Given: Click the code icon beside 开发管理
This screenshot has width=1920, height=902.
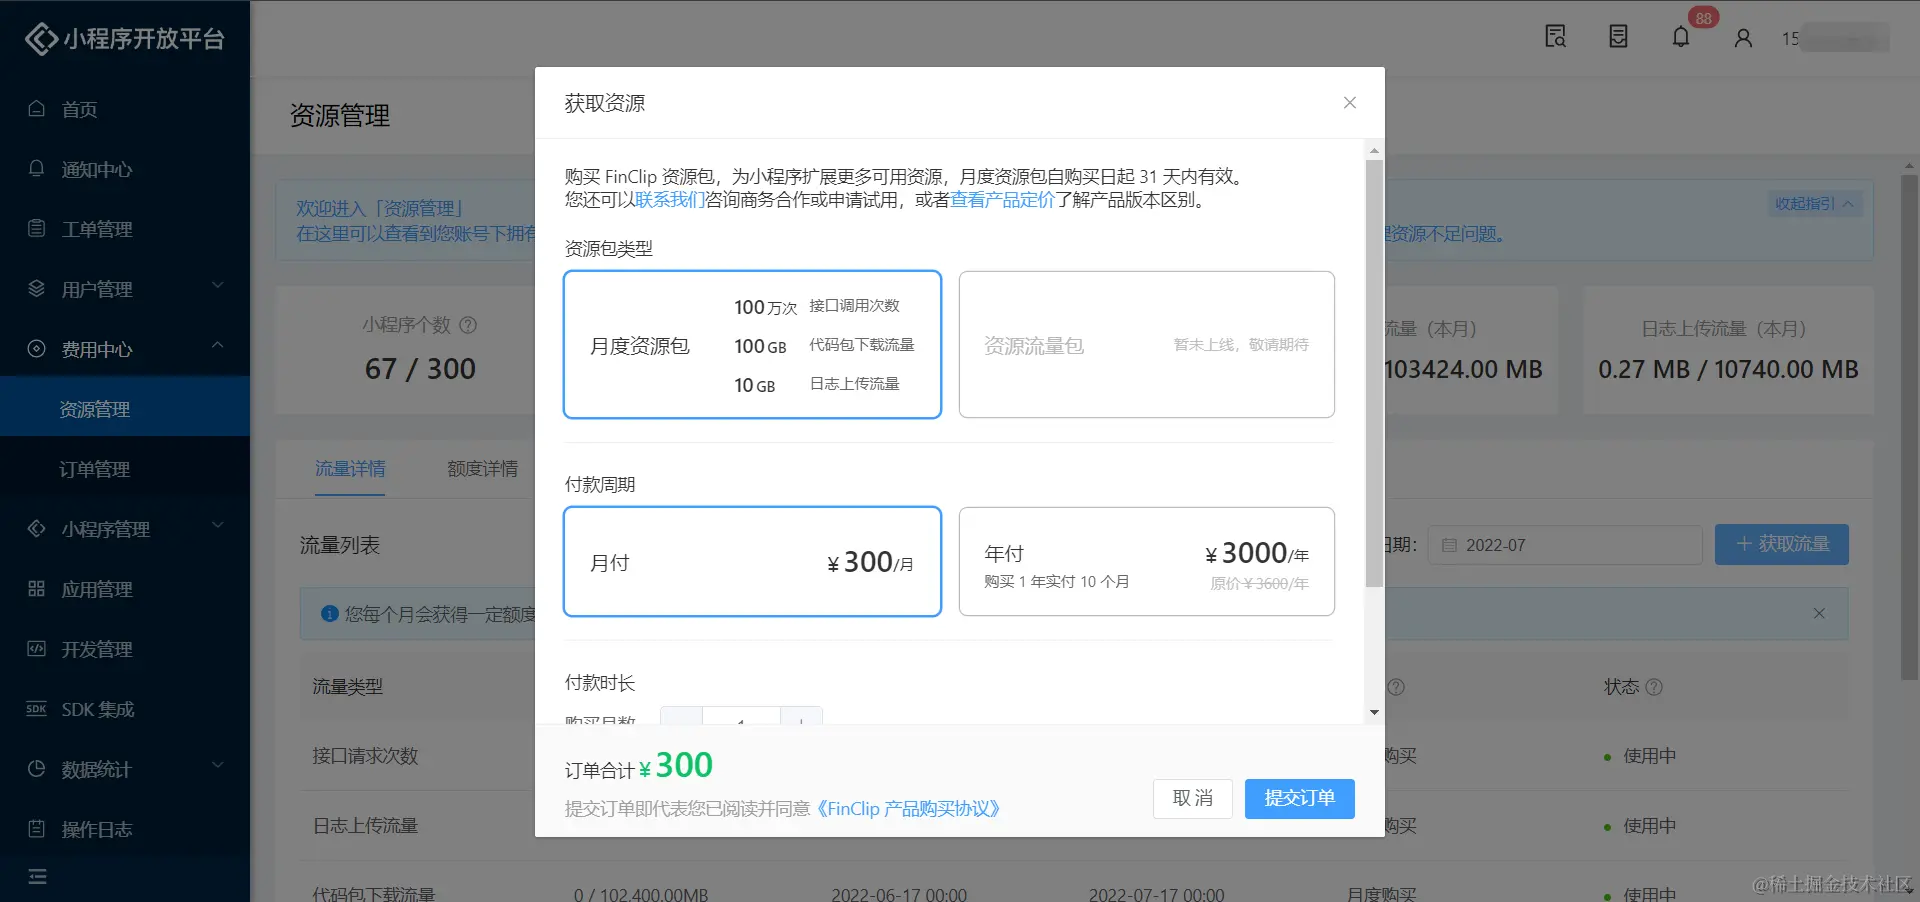Looking at the screenshot, I should 37,648.
